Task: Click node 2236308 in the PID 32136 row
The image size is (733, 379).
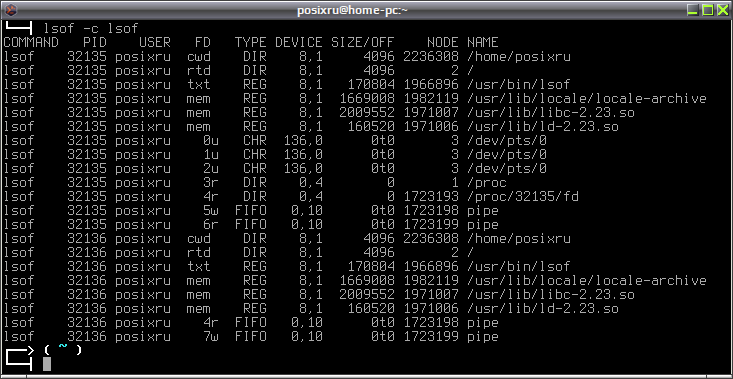Action: point(431,239)
